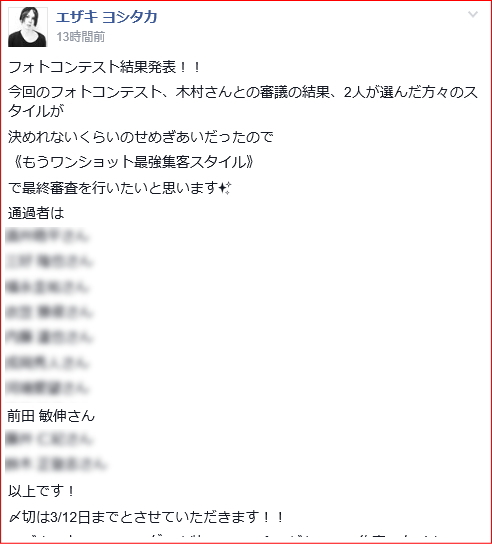Click the 通過者は line
The image size is (492, 544).
coord(36,213)
